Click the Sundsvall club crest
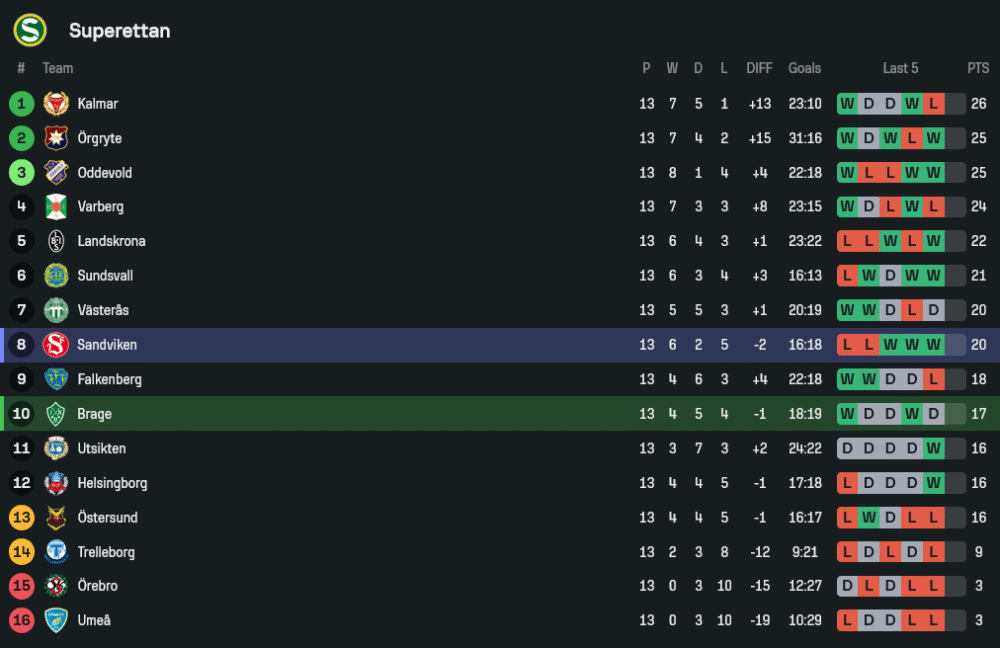 pyautogui.click(x=56, y=276)
